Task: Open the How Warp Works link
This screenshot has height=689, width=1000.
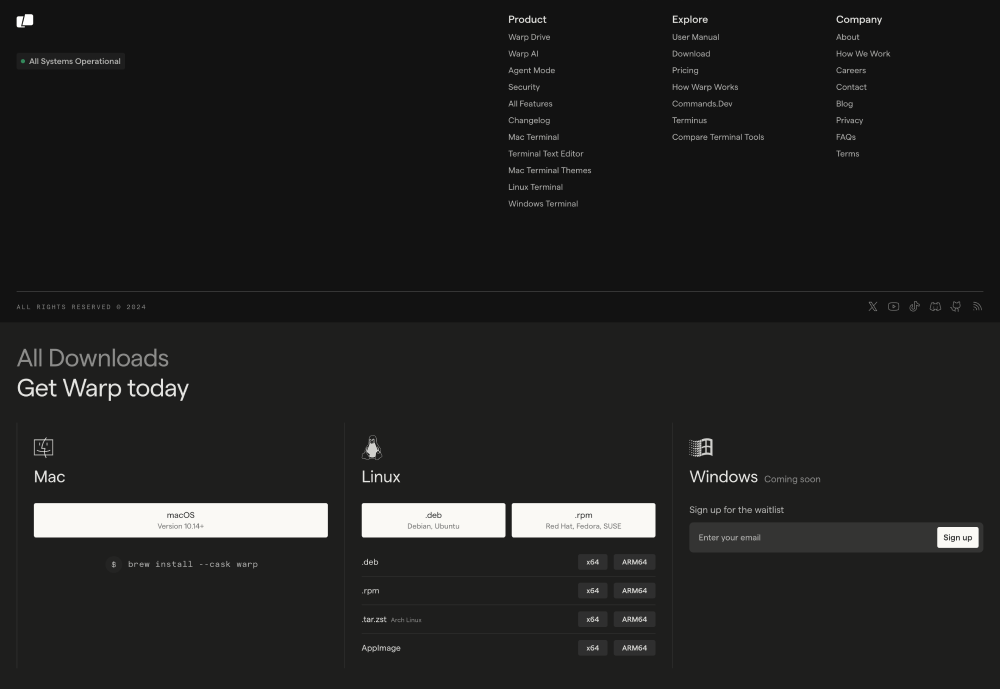Action: click(x=705, y=87)
